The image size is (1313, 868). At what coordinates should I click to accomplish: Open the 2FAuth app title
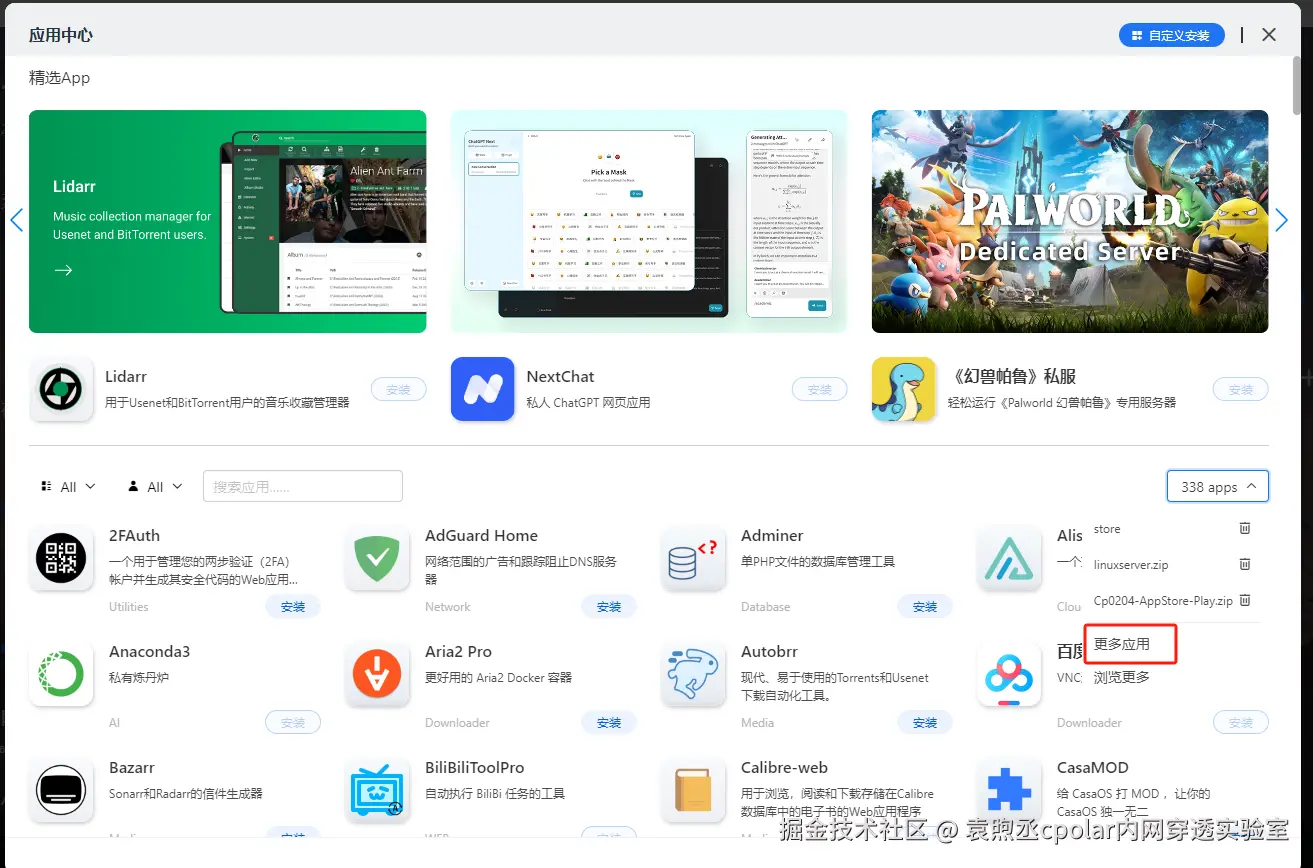(134, 535)
